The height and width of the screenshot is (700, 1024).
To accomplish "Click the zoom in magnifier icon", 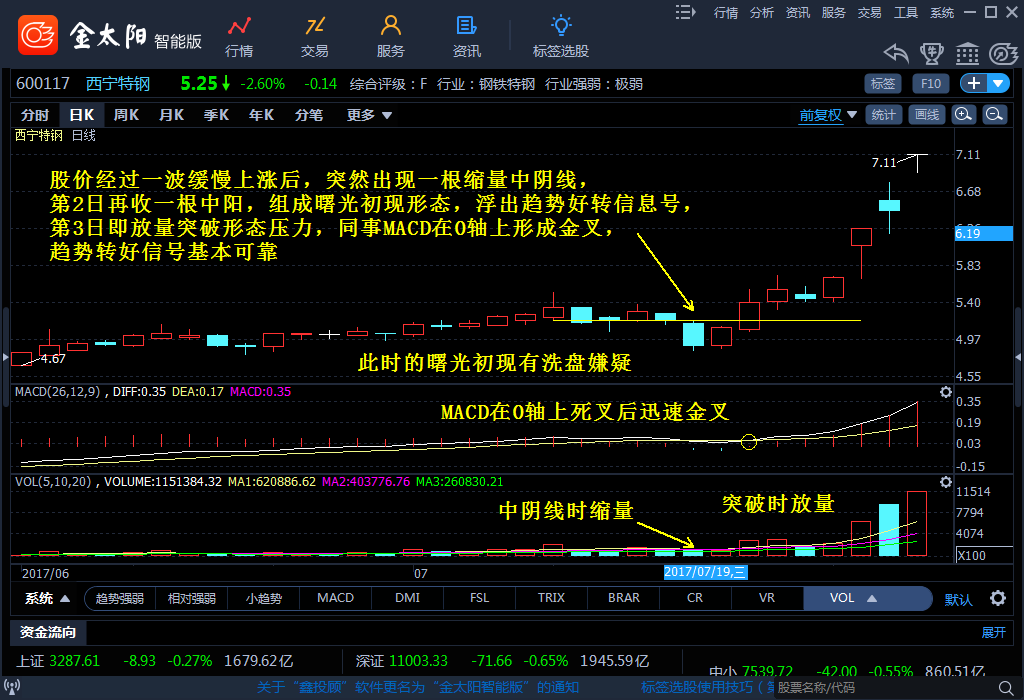I will (964, 115).
